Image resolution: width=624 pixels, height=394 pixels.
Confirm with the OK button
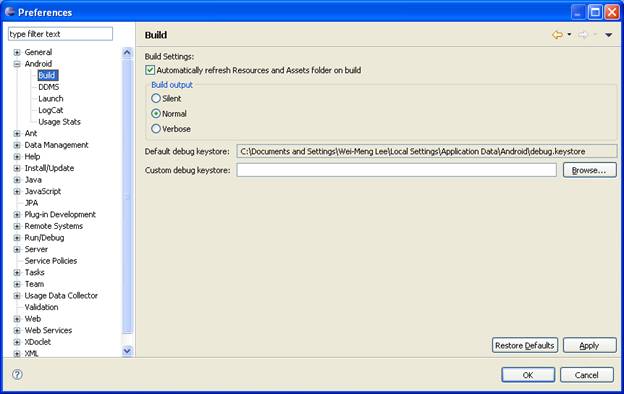[528, 375]
